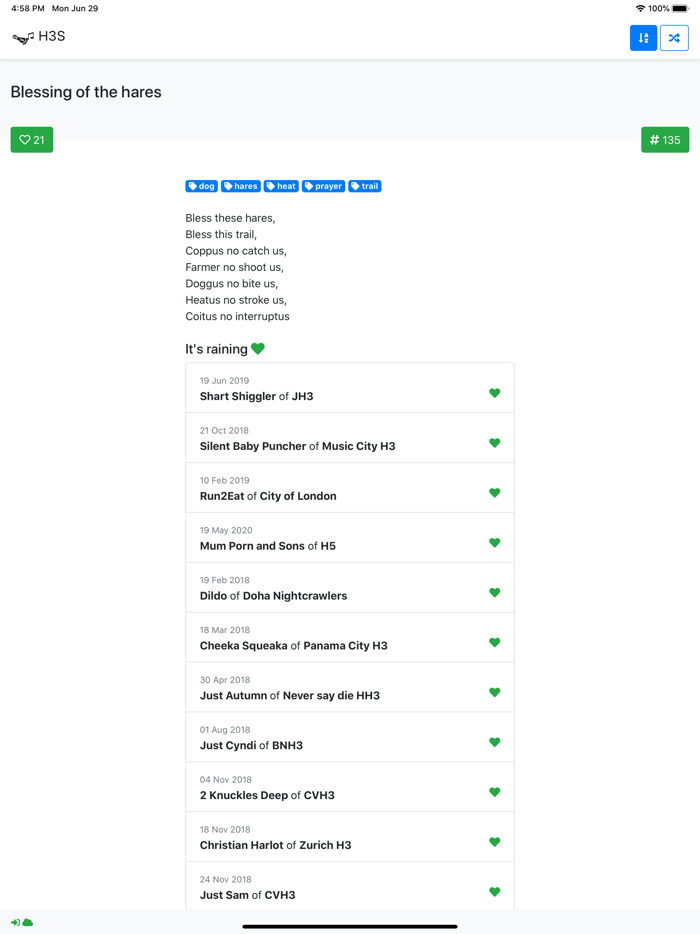The height and width of the screenshot is (934, 700).
Task: Toggle the heart on Run2Eat row
Action: point(494,493)
